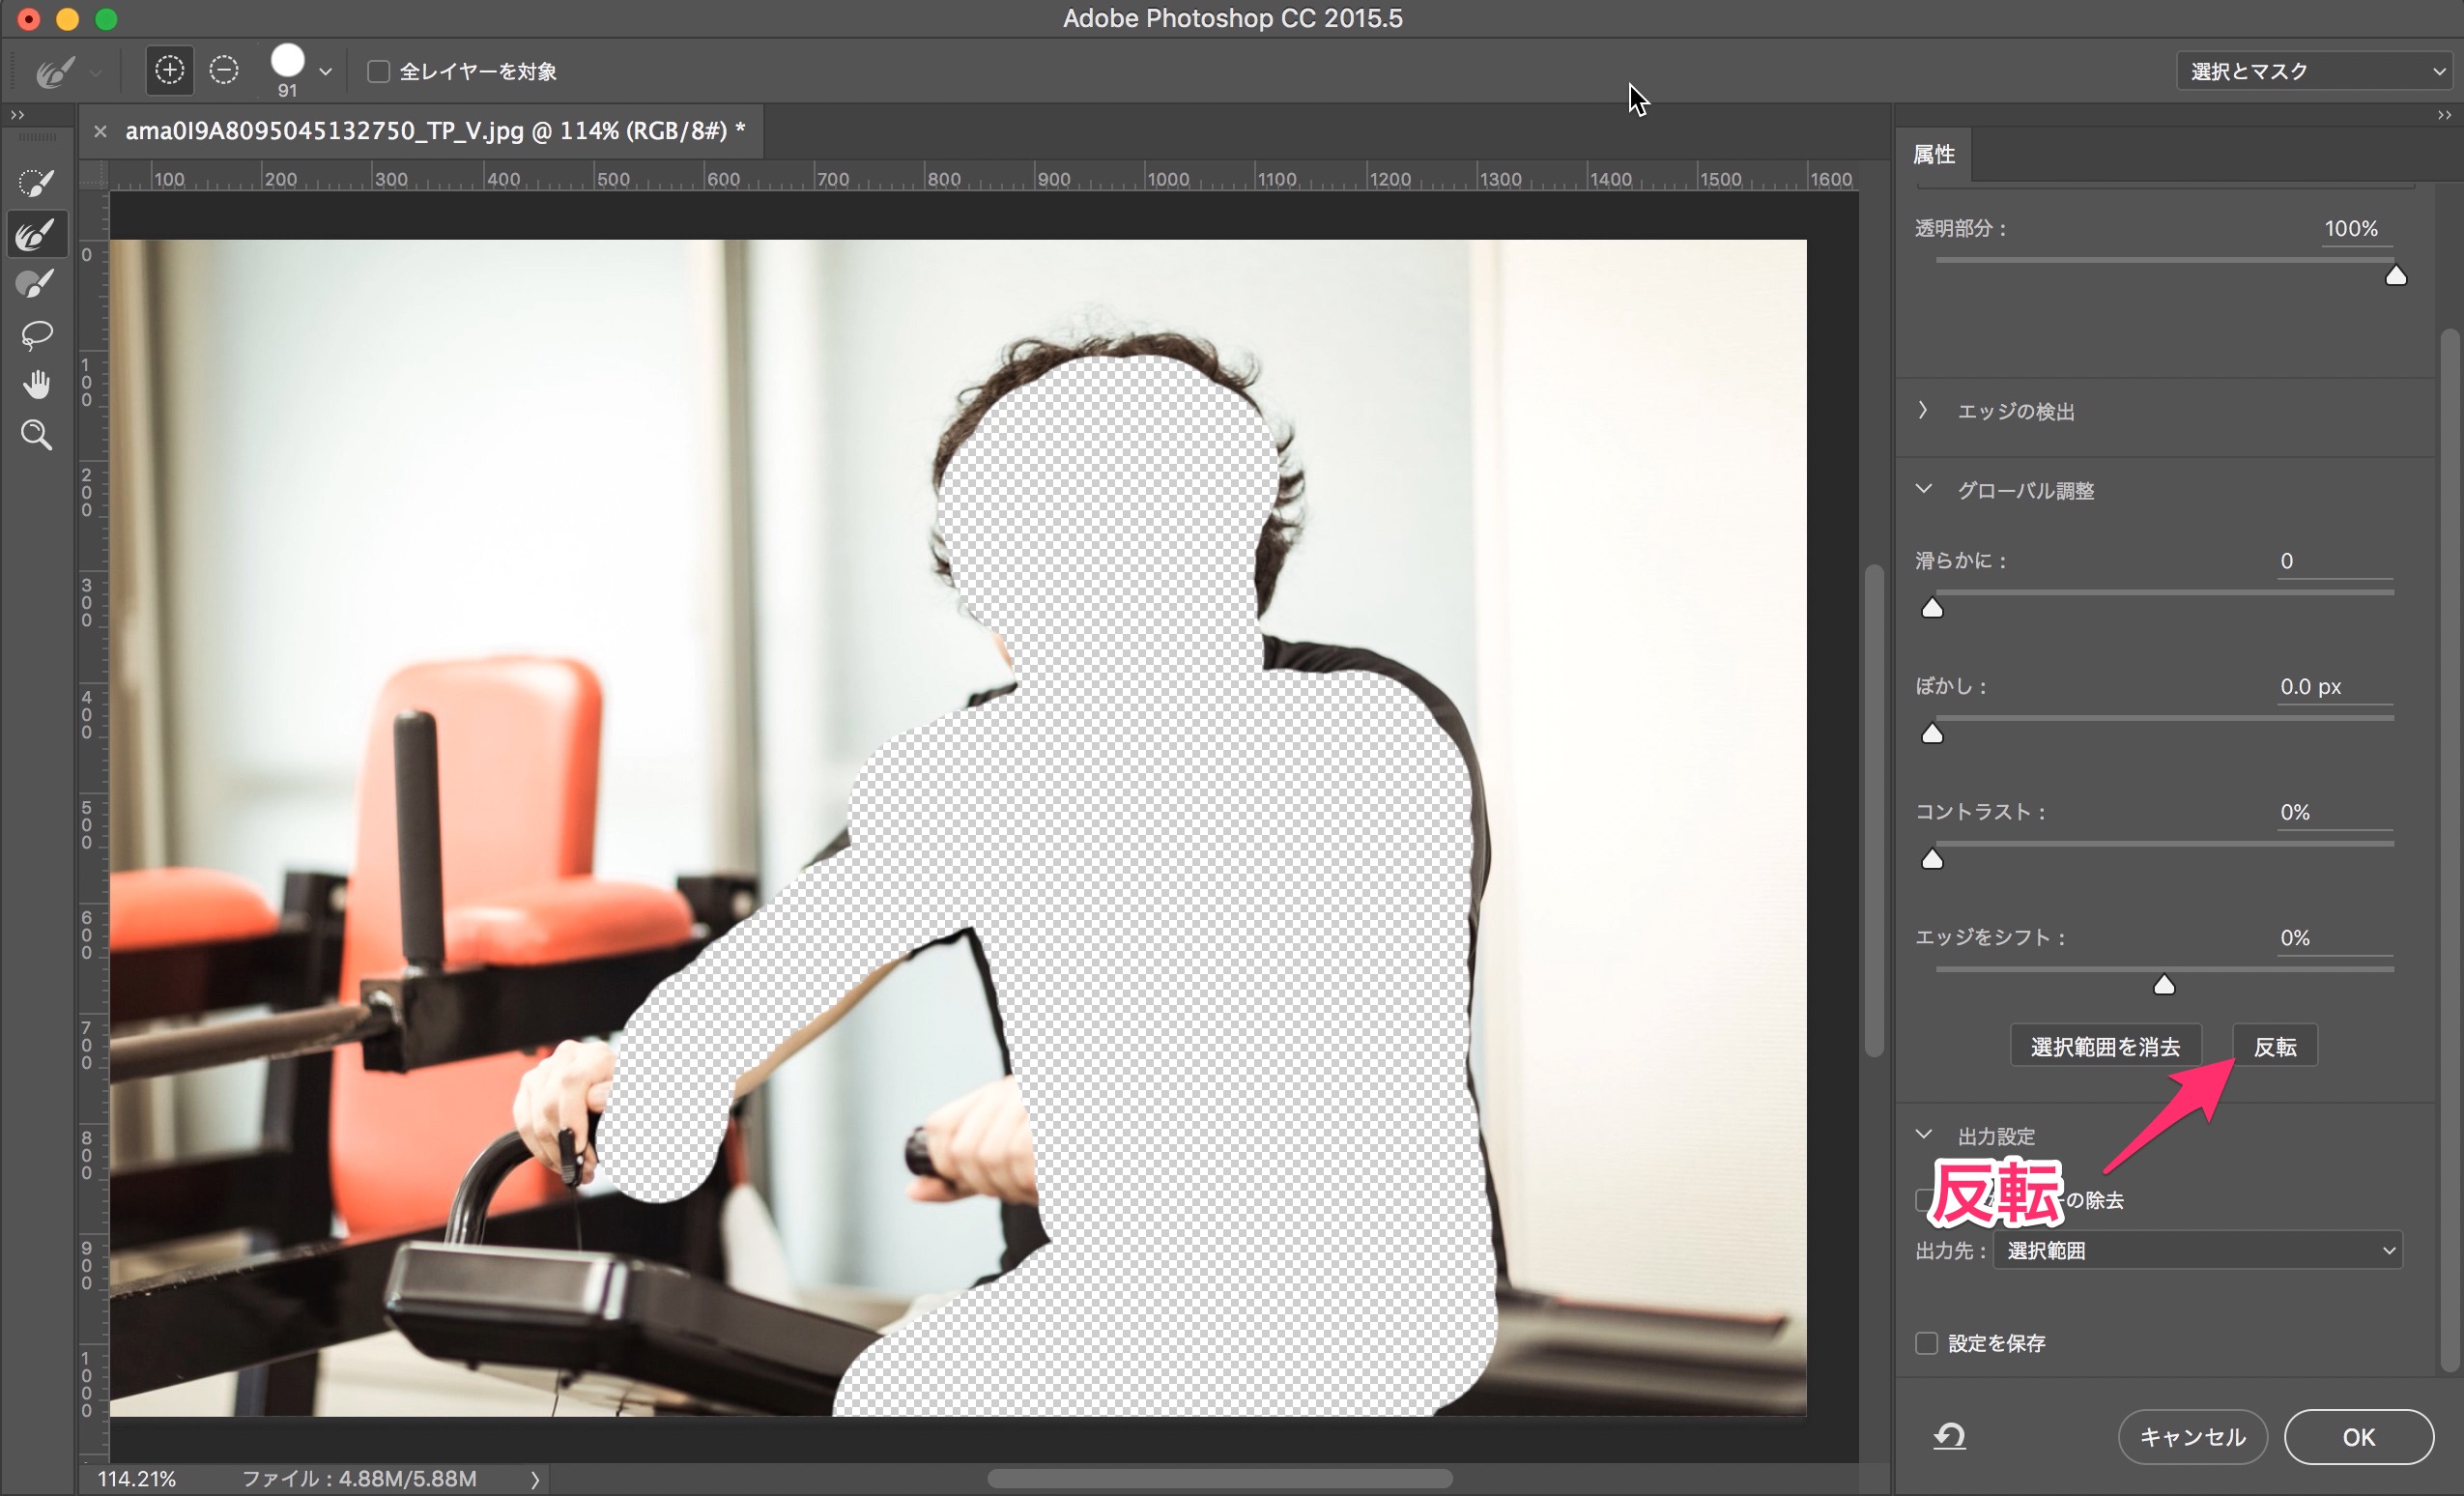Expand the エッジの検出 section
The width and height of the screenshot is (2464, 1496).
click(1923, 410)
